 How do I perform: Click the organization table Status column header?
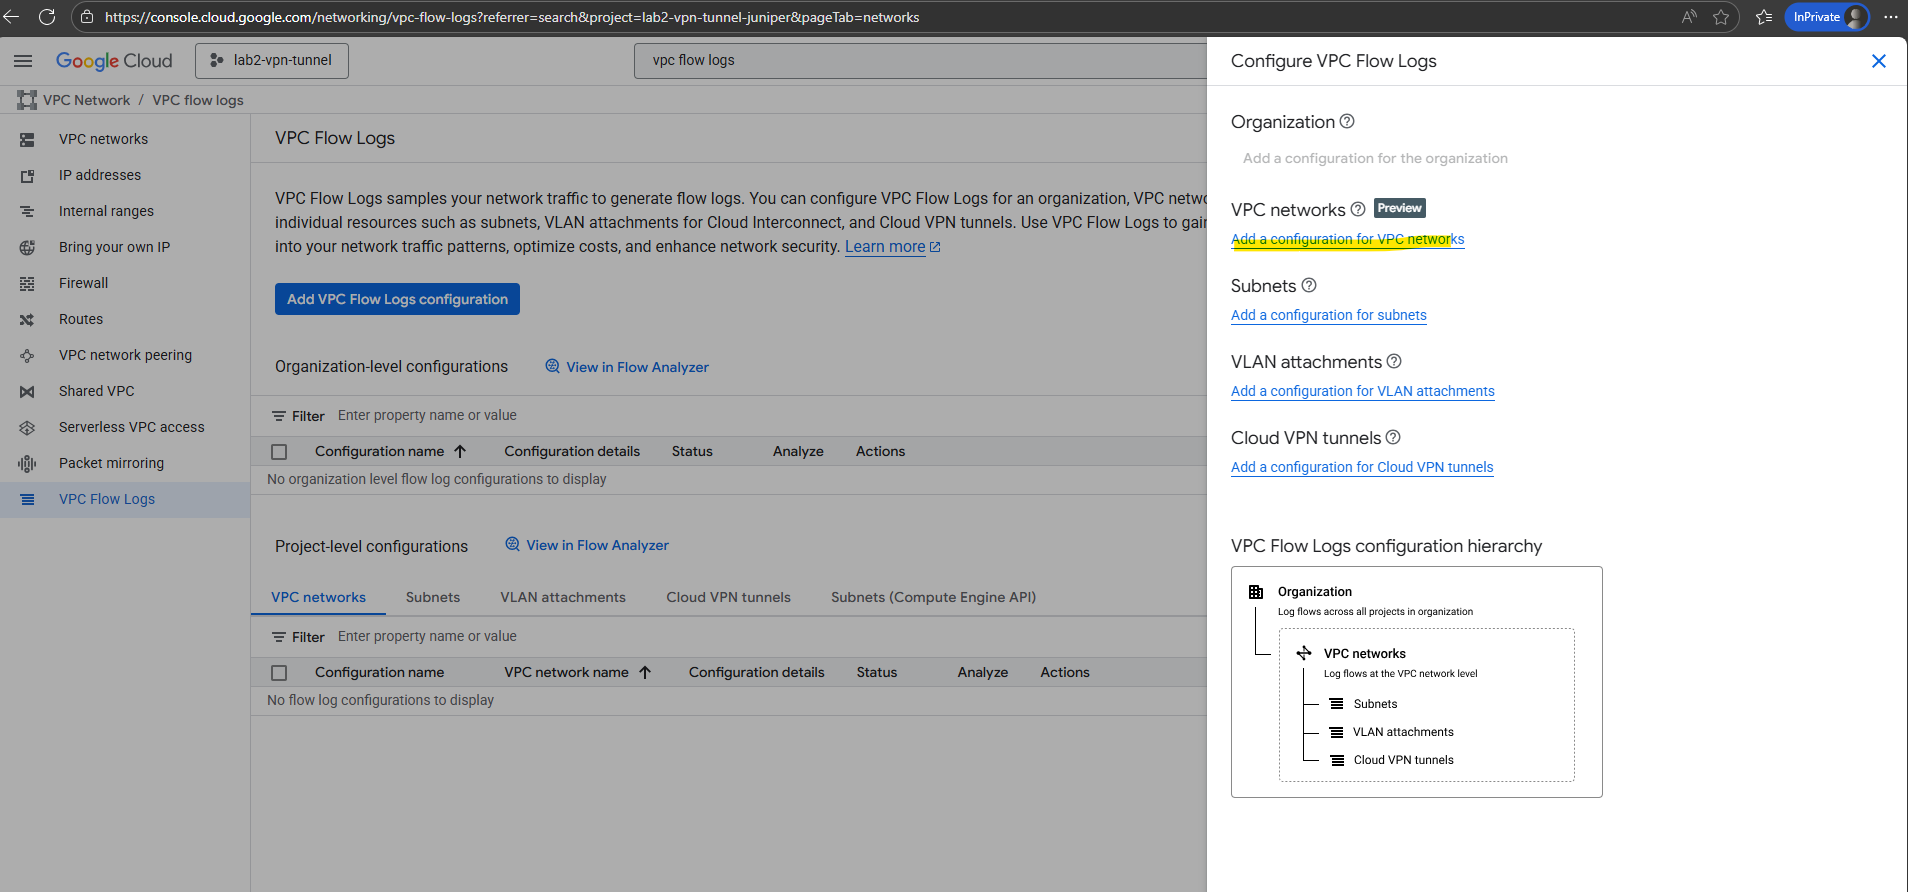click(692, 451)
